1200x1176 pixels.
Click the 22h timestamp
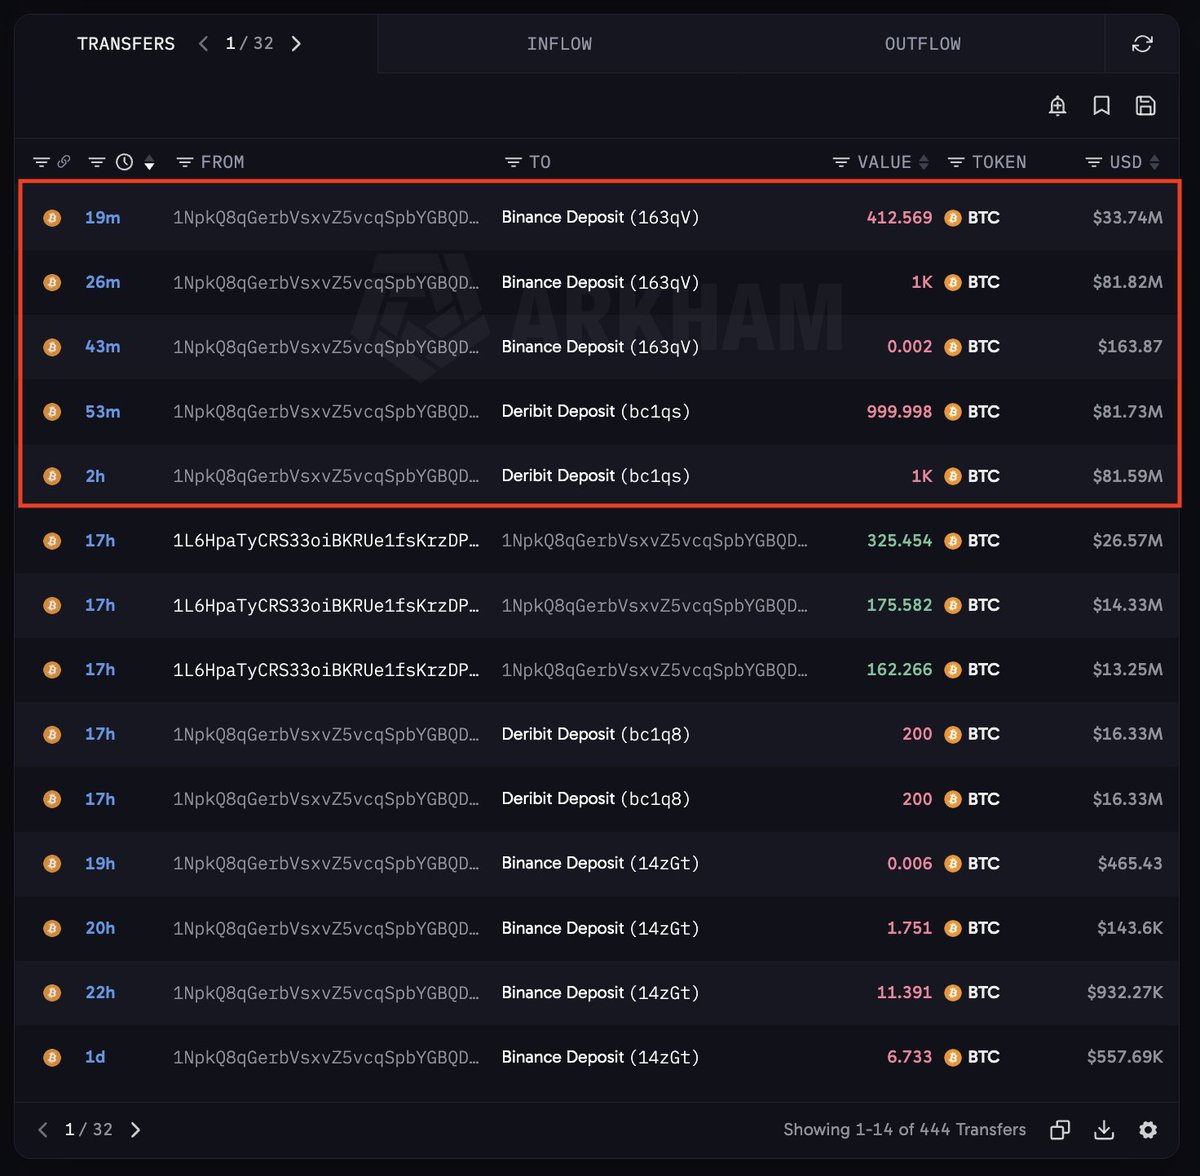pos(100,992)
